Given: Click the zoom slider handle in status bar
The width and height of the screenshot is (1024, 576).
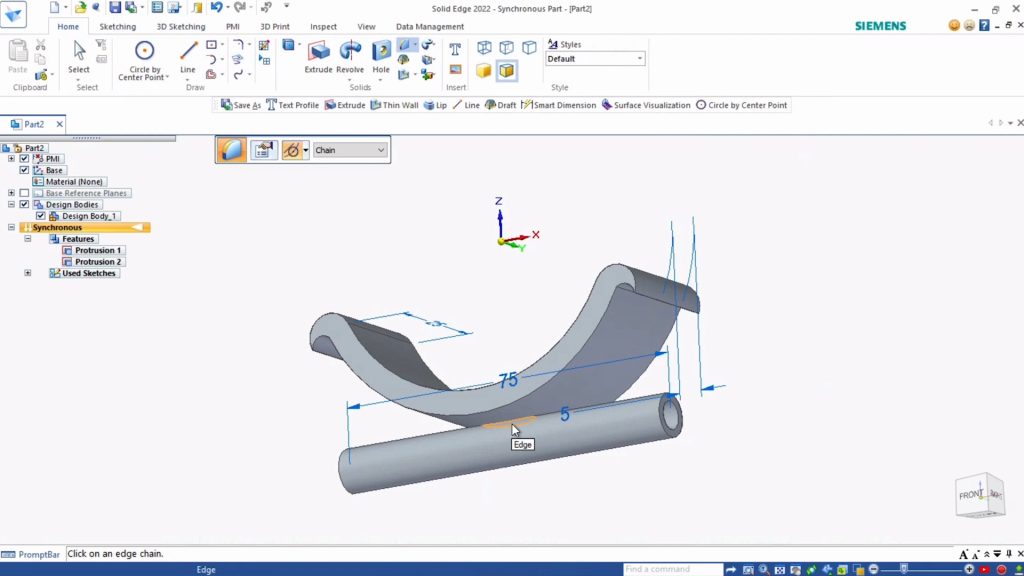Looking at the screenshot, I should pyautogui.click(x=904, y=570).
